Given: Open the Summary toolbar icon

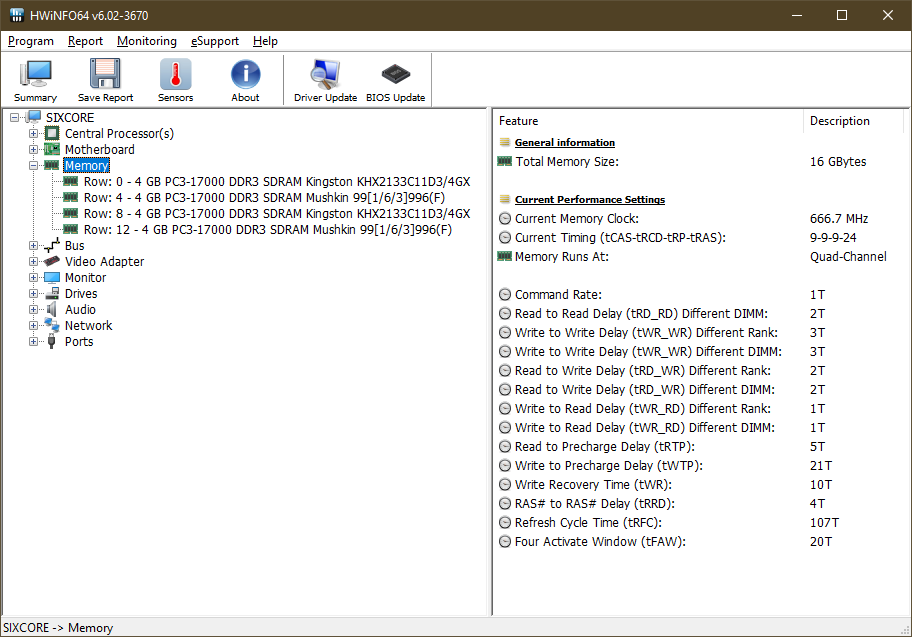Looking at the screenshot, I should click(x=35, y=74).
